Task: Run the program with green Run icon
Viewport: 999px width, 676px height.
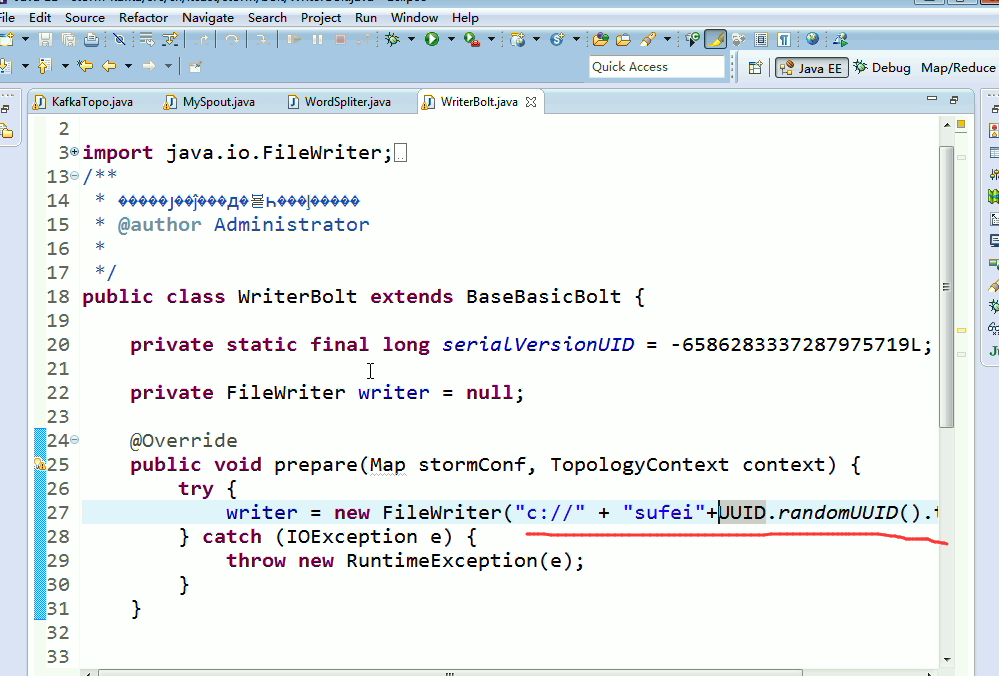Action: 432,40
